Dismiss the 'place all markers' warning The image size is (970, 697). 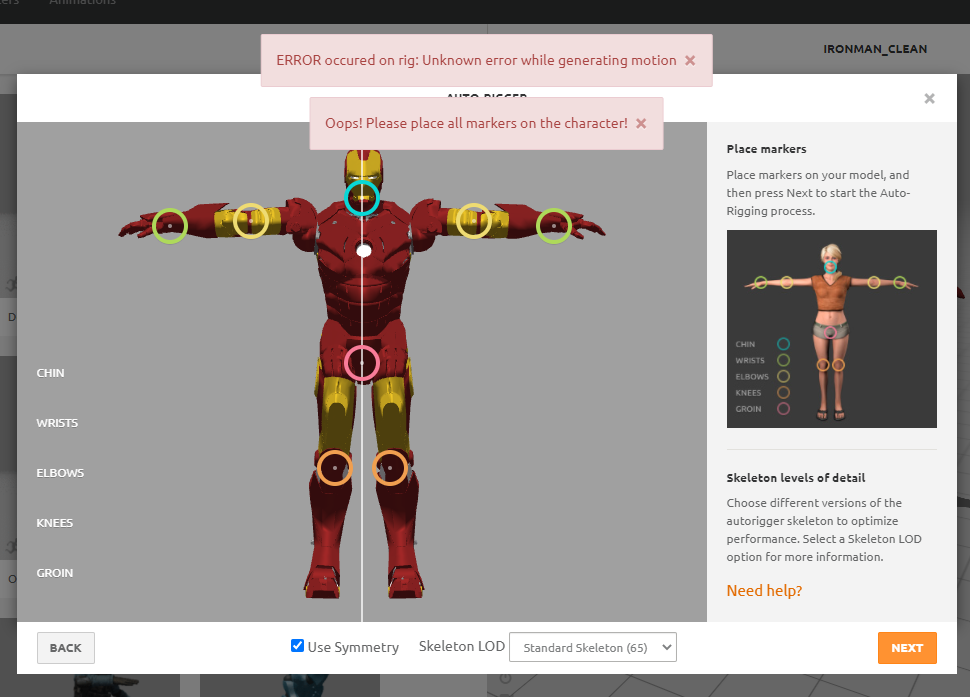641,123
